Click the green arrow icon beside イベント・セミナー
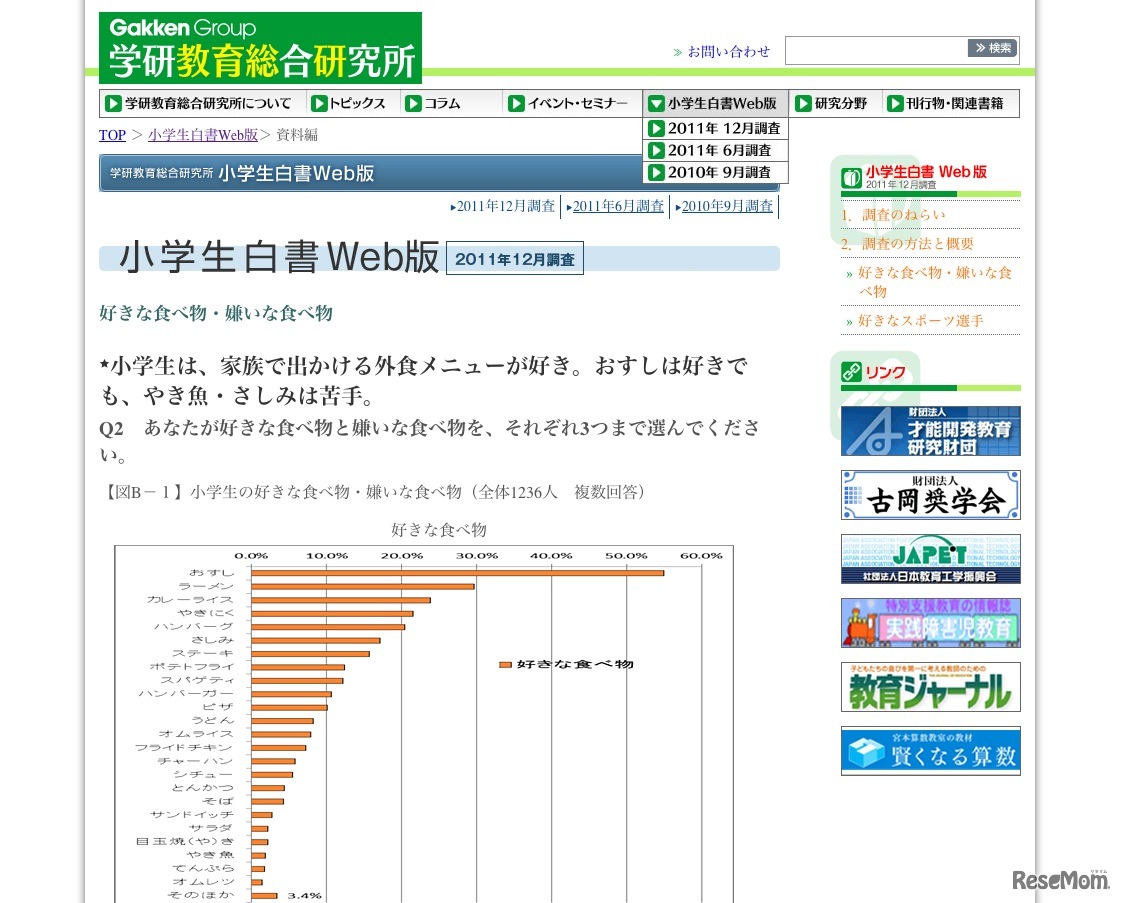This screenshot has height=903, width=1123. pyautogui.click(x=516, y=104)
